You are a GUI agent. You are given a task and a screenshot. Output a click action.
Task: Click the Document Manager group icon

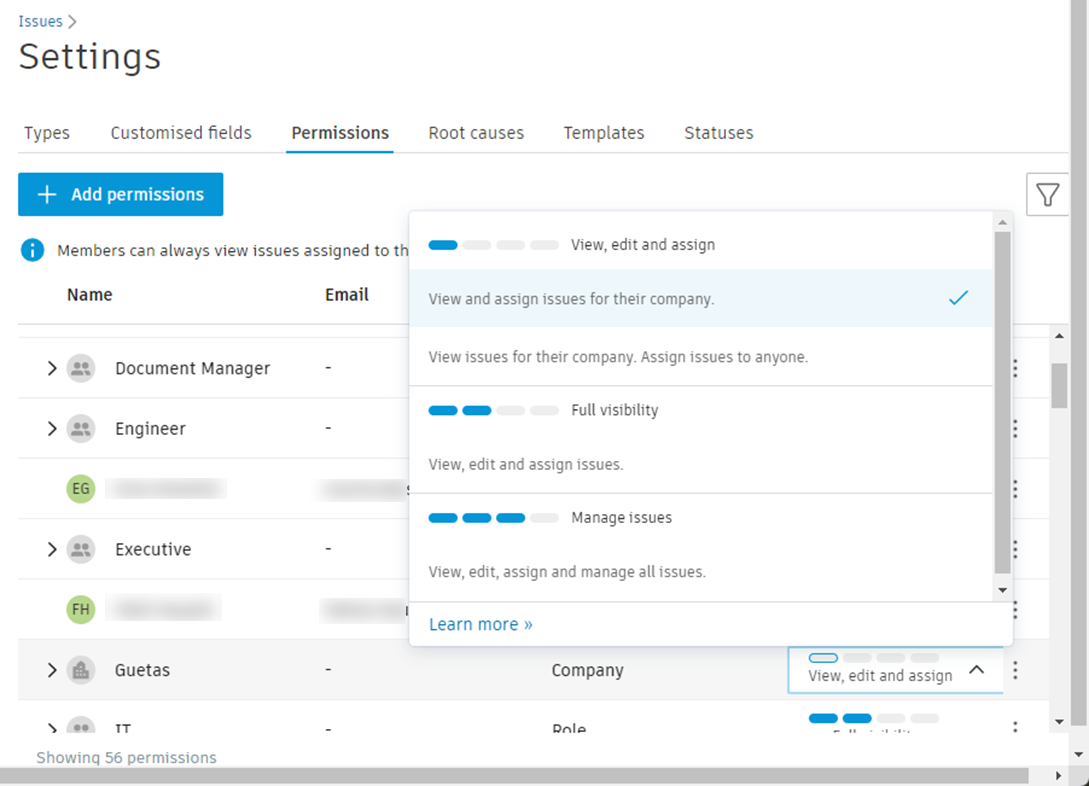click(x=81, y=368)
